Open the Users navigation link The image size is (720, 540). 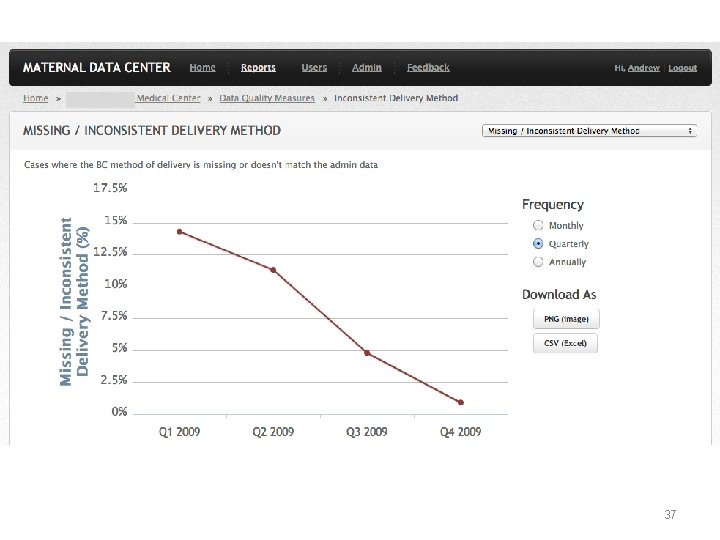tap(314, 68)
